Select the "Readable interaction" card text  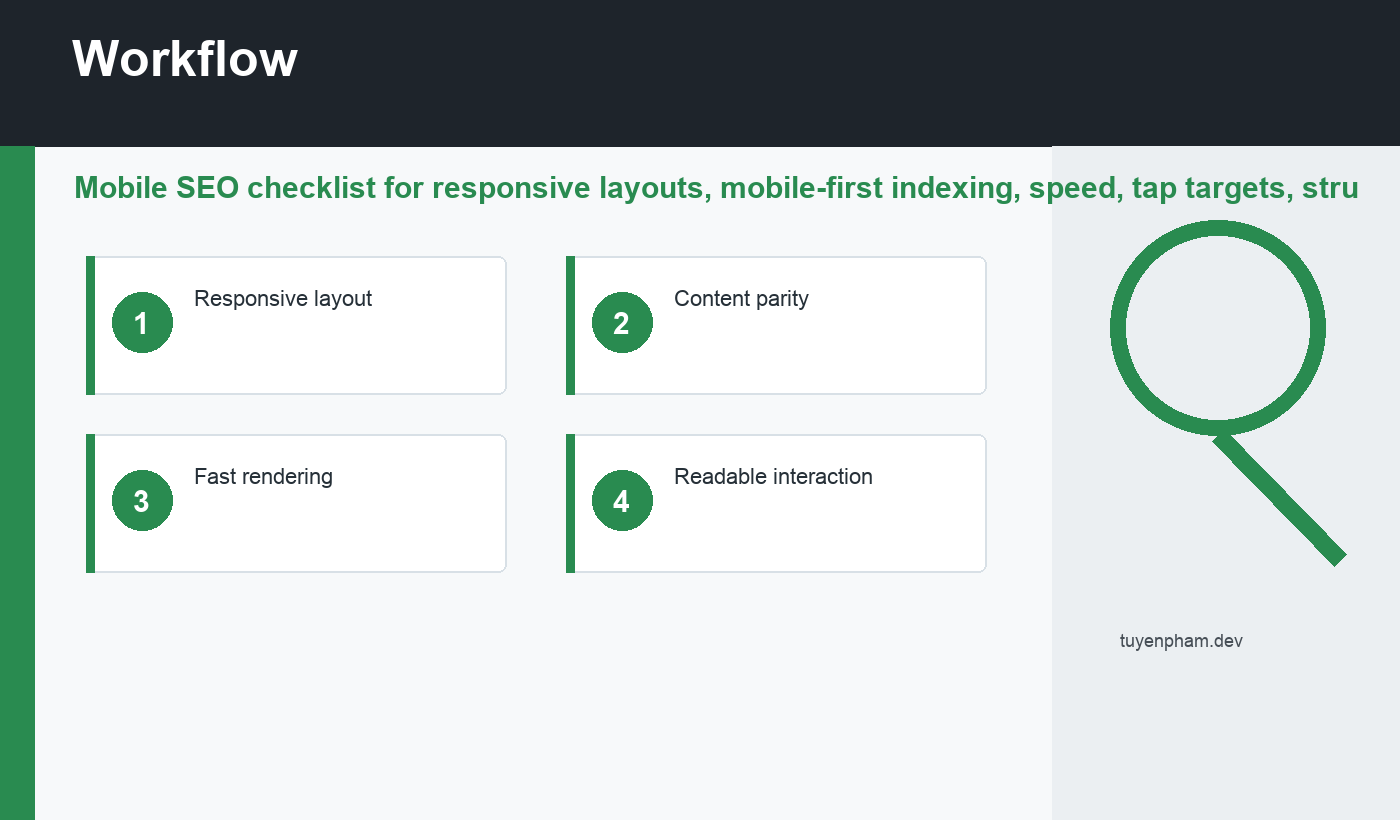pos(773,476)
